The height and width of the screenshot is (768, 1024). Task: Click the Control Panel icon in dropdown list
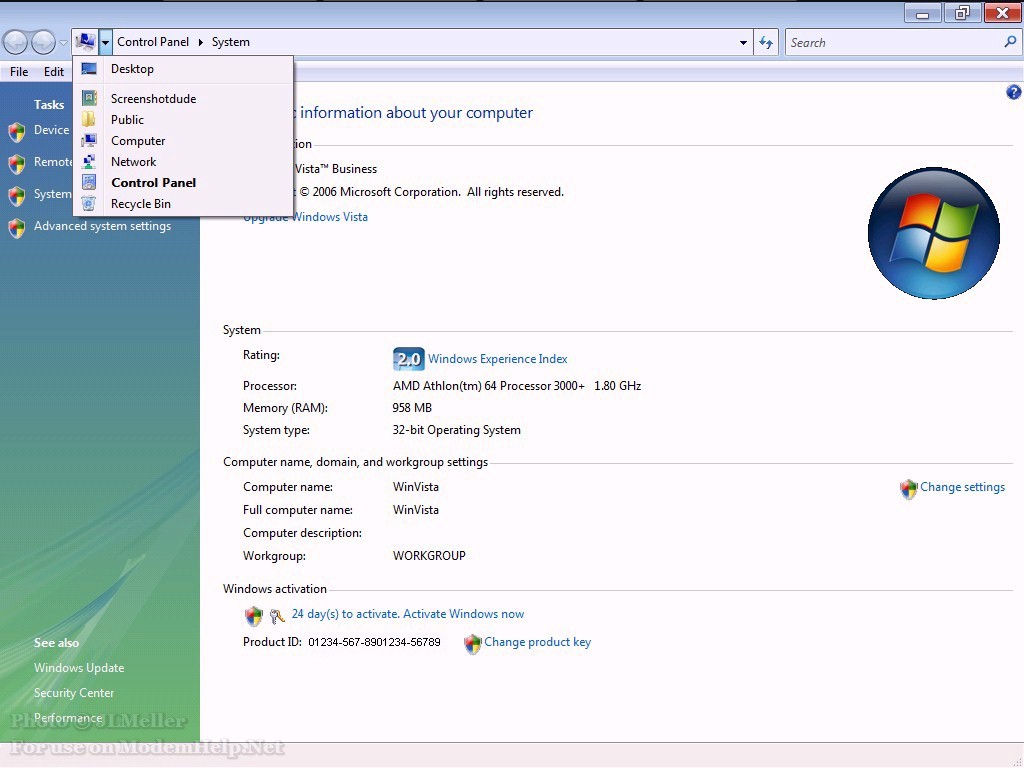89,182
